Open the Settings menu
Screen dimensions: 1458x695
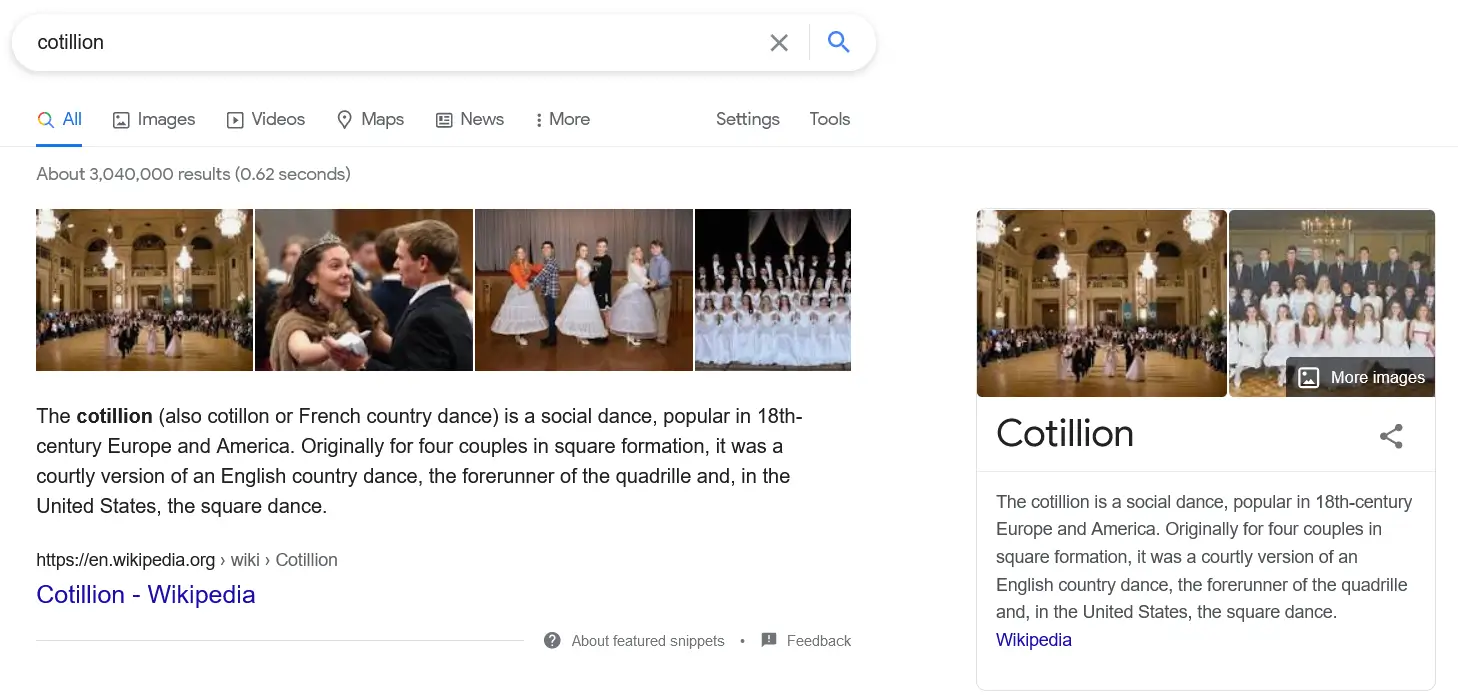747,120
